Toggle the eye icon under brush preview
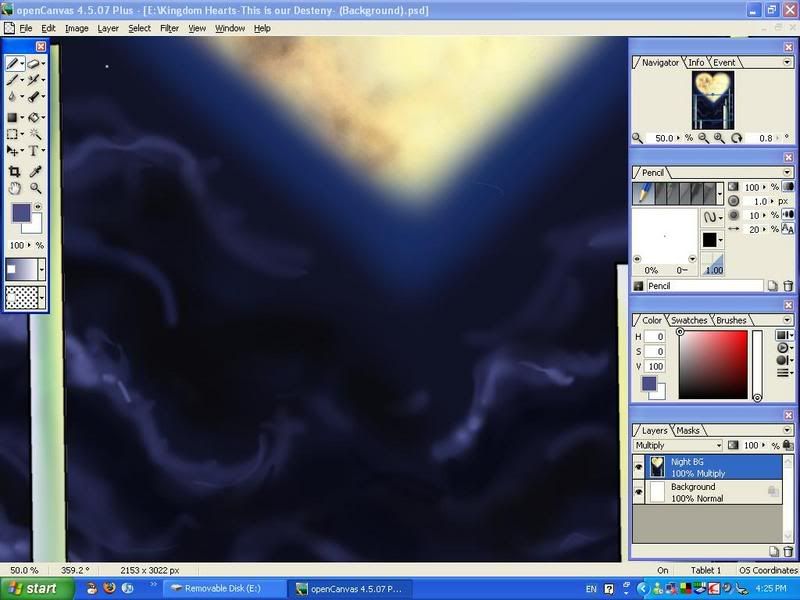 tap(637, 259)
